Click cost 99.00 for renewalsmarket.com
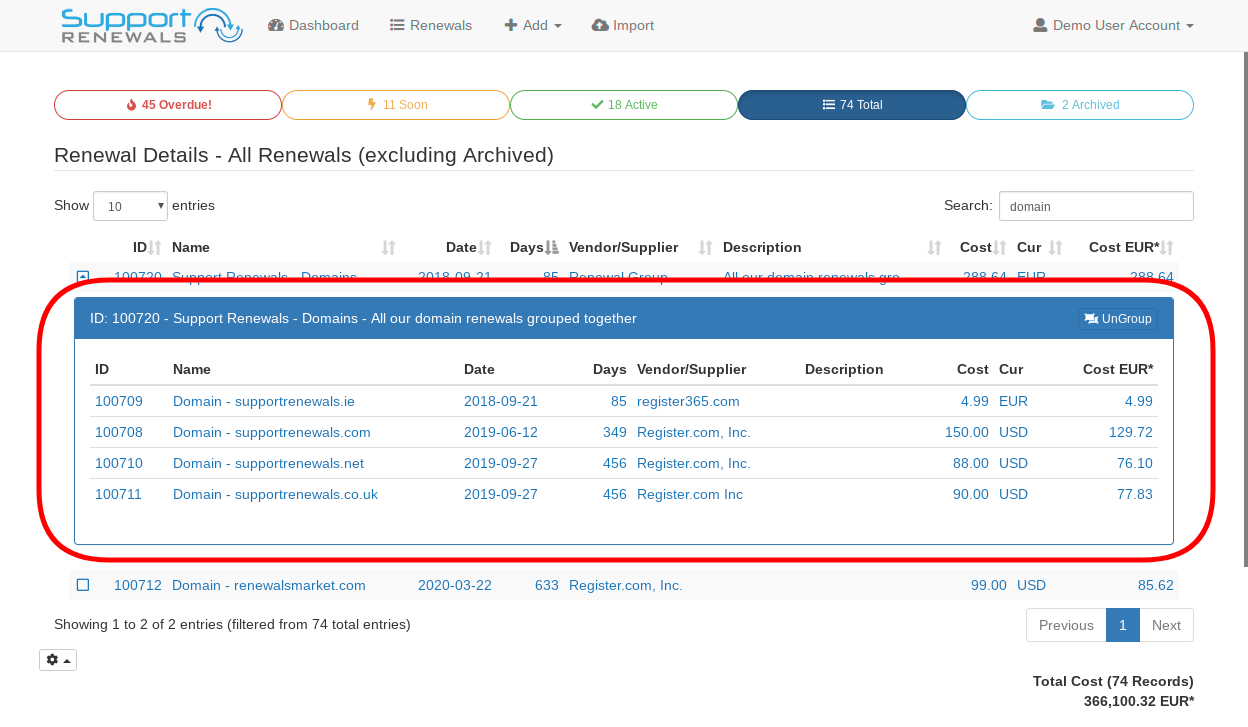Screen dimensions: 1248x727 coord(989,585)
